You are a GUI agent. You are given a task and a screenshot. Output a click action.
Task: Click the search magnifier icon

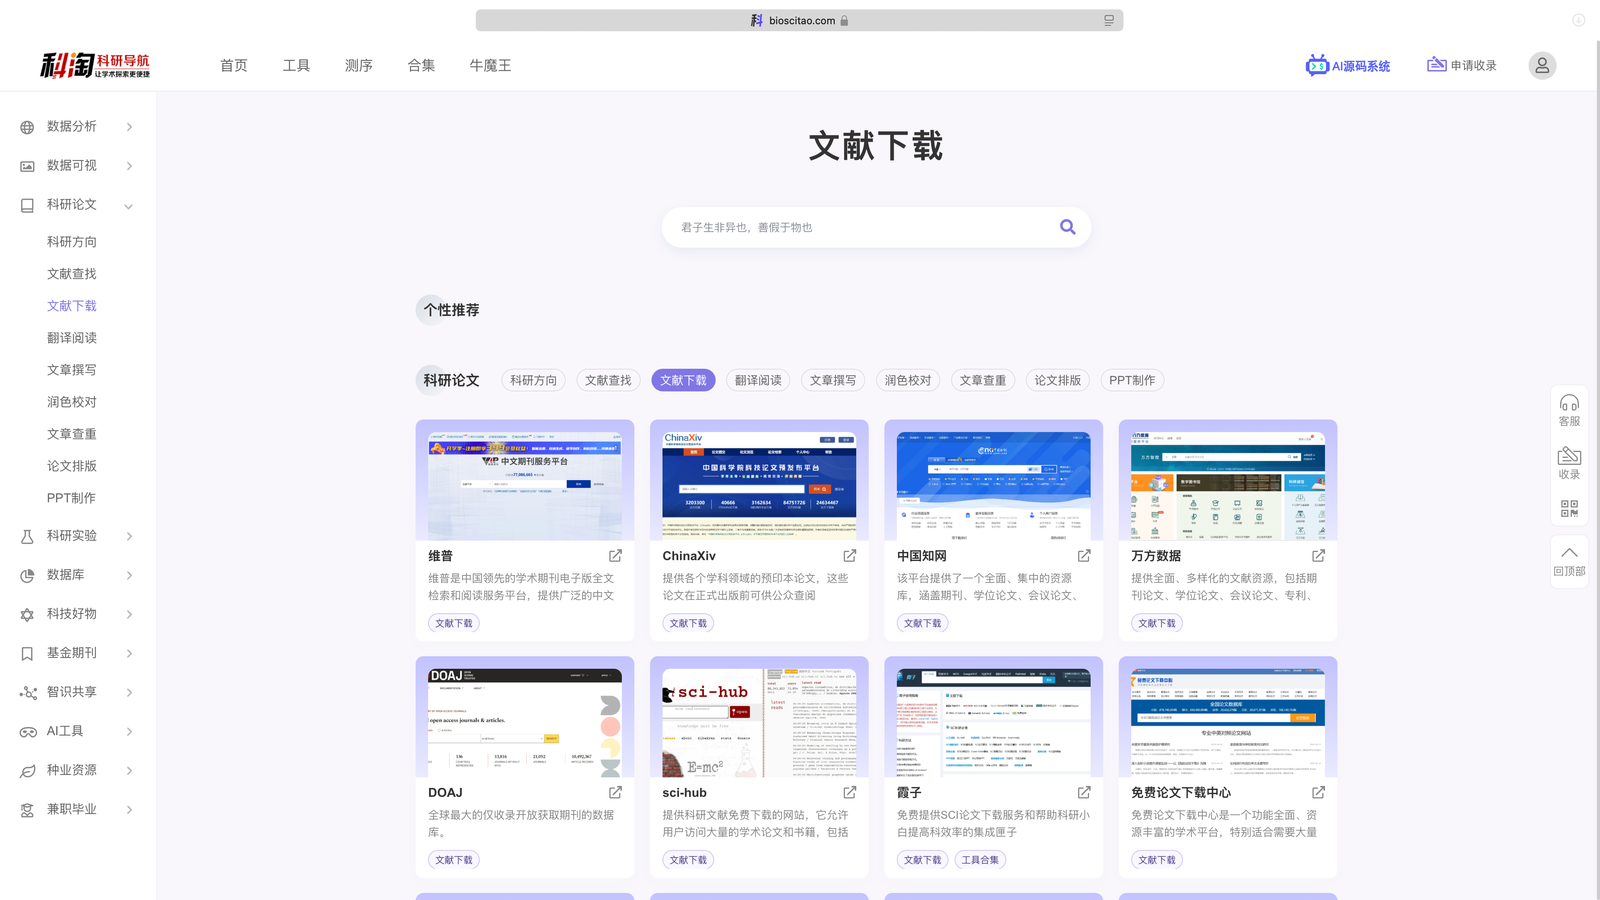1067,227
